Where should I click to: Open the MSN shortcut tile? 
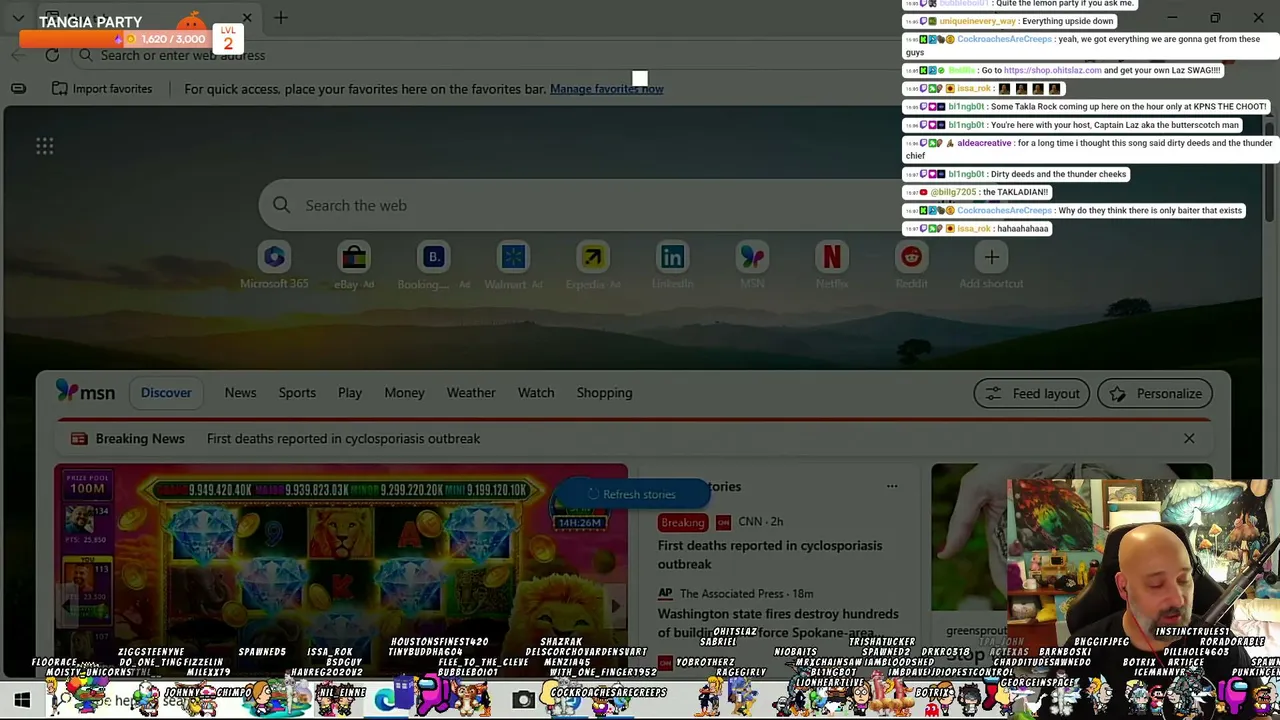tap(752, 266)
